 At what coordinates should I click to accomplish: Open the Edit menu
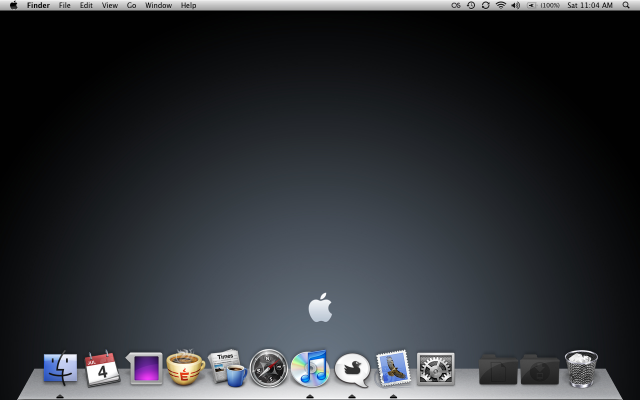(86, 5)
